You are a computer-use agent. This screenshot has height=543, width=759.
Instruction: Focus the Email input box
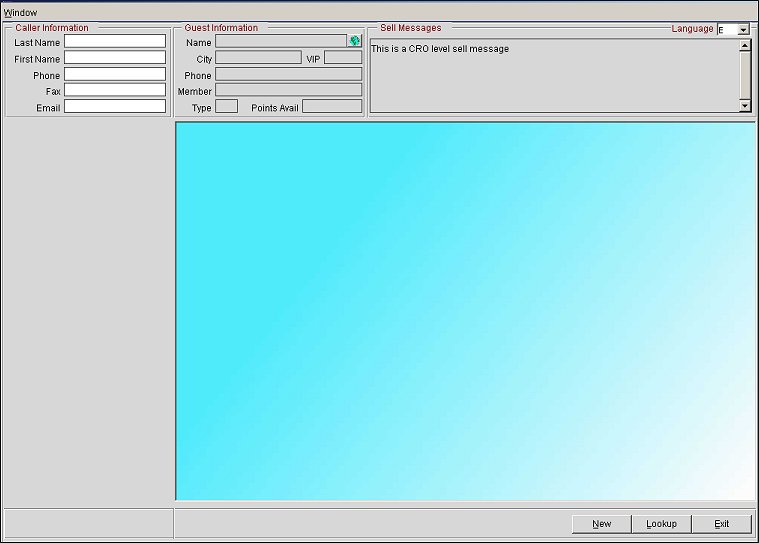115,106
